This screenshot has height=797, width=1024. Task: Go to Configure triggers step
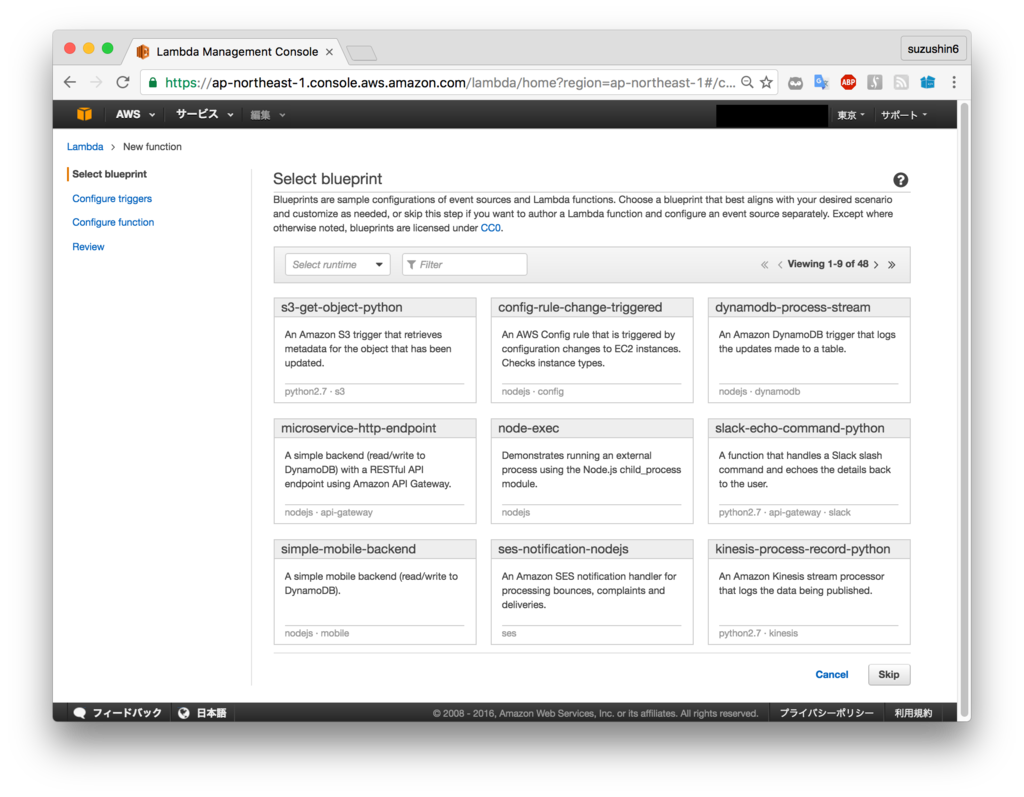tap(112, 199)
